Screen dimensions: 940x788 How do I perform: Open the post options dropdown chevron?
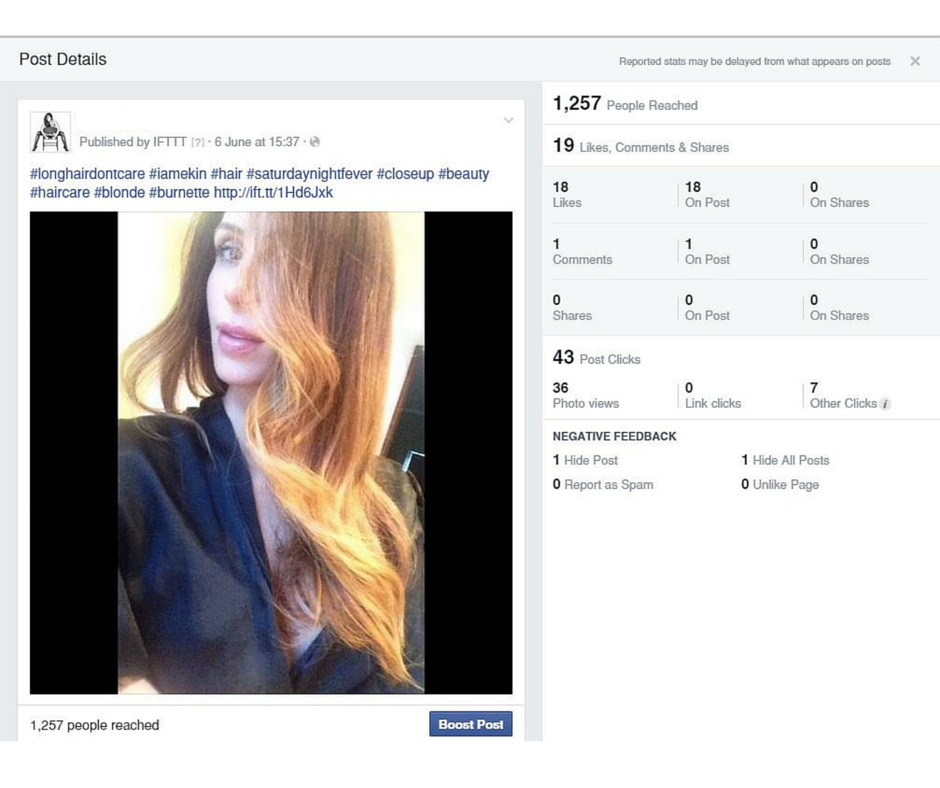click(x=508, y=121)
